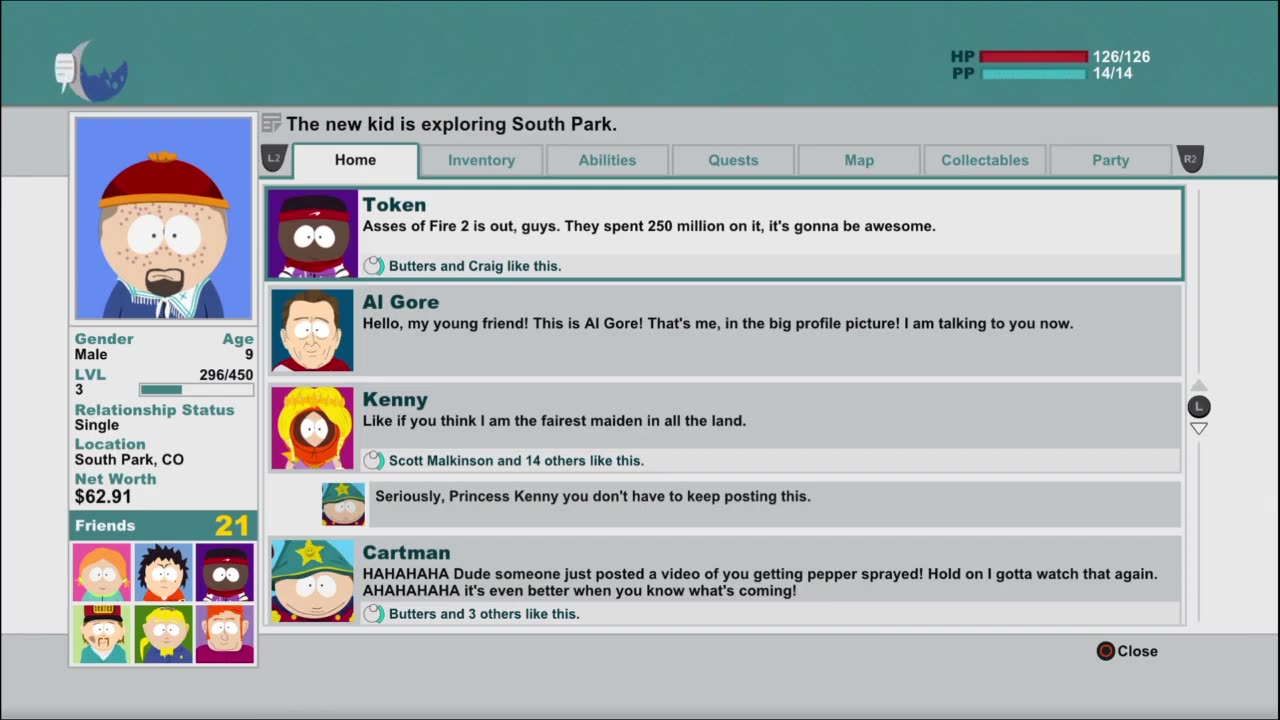1280x720 pixels.
Task: Select the black-haired friend thumbnail
Action: (x=163, y=572)
